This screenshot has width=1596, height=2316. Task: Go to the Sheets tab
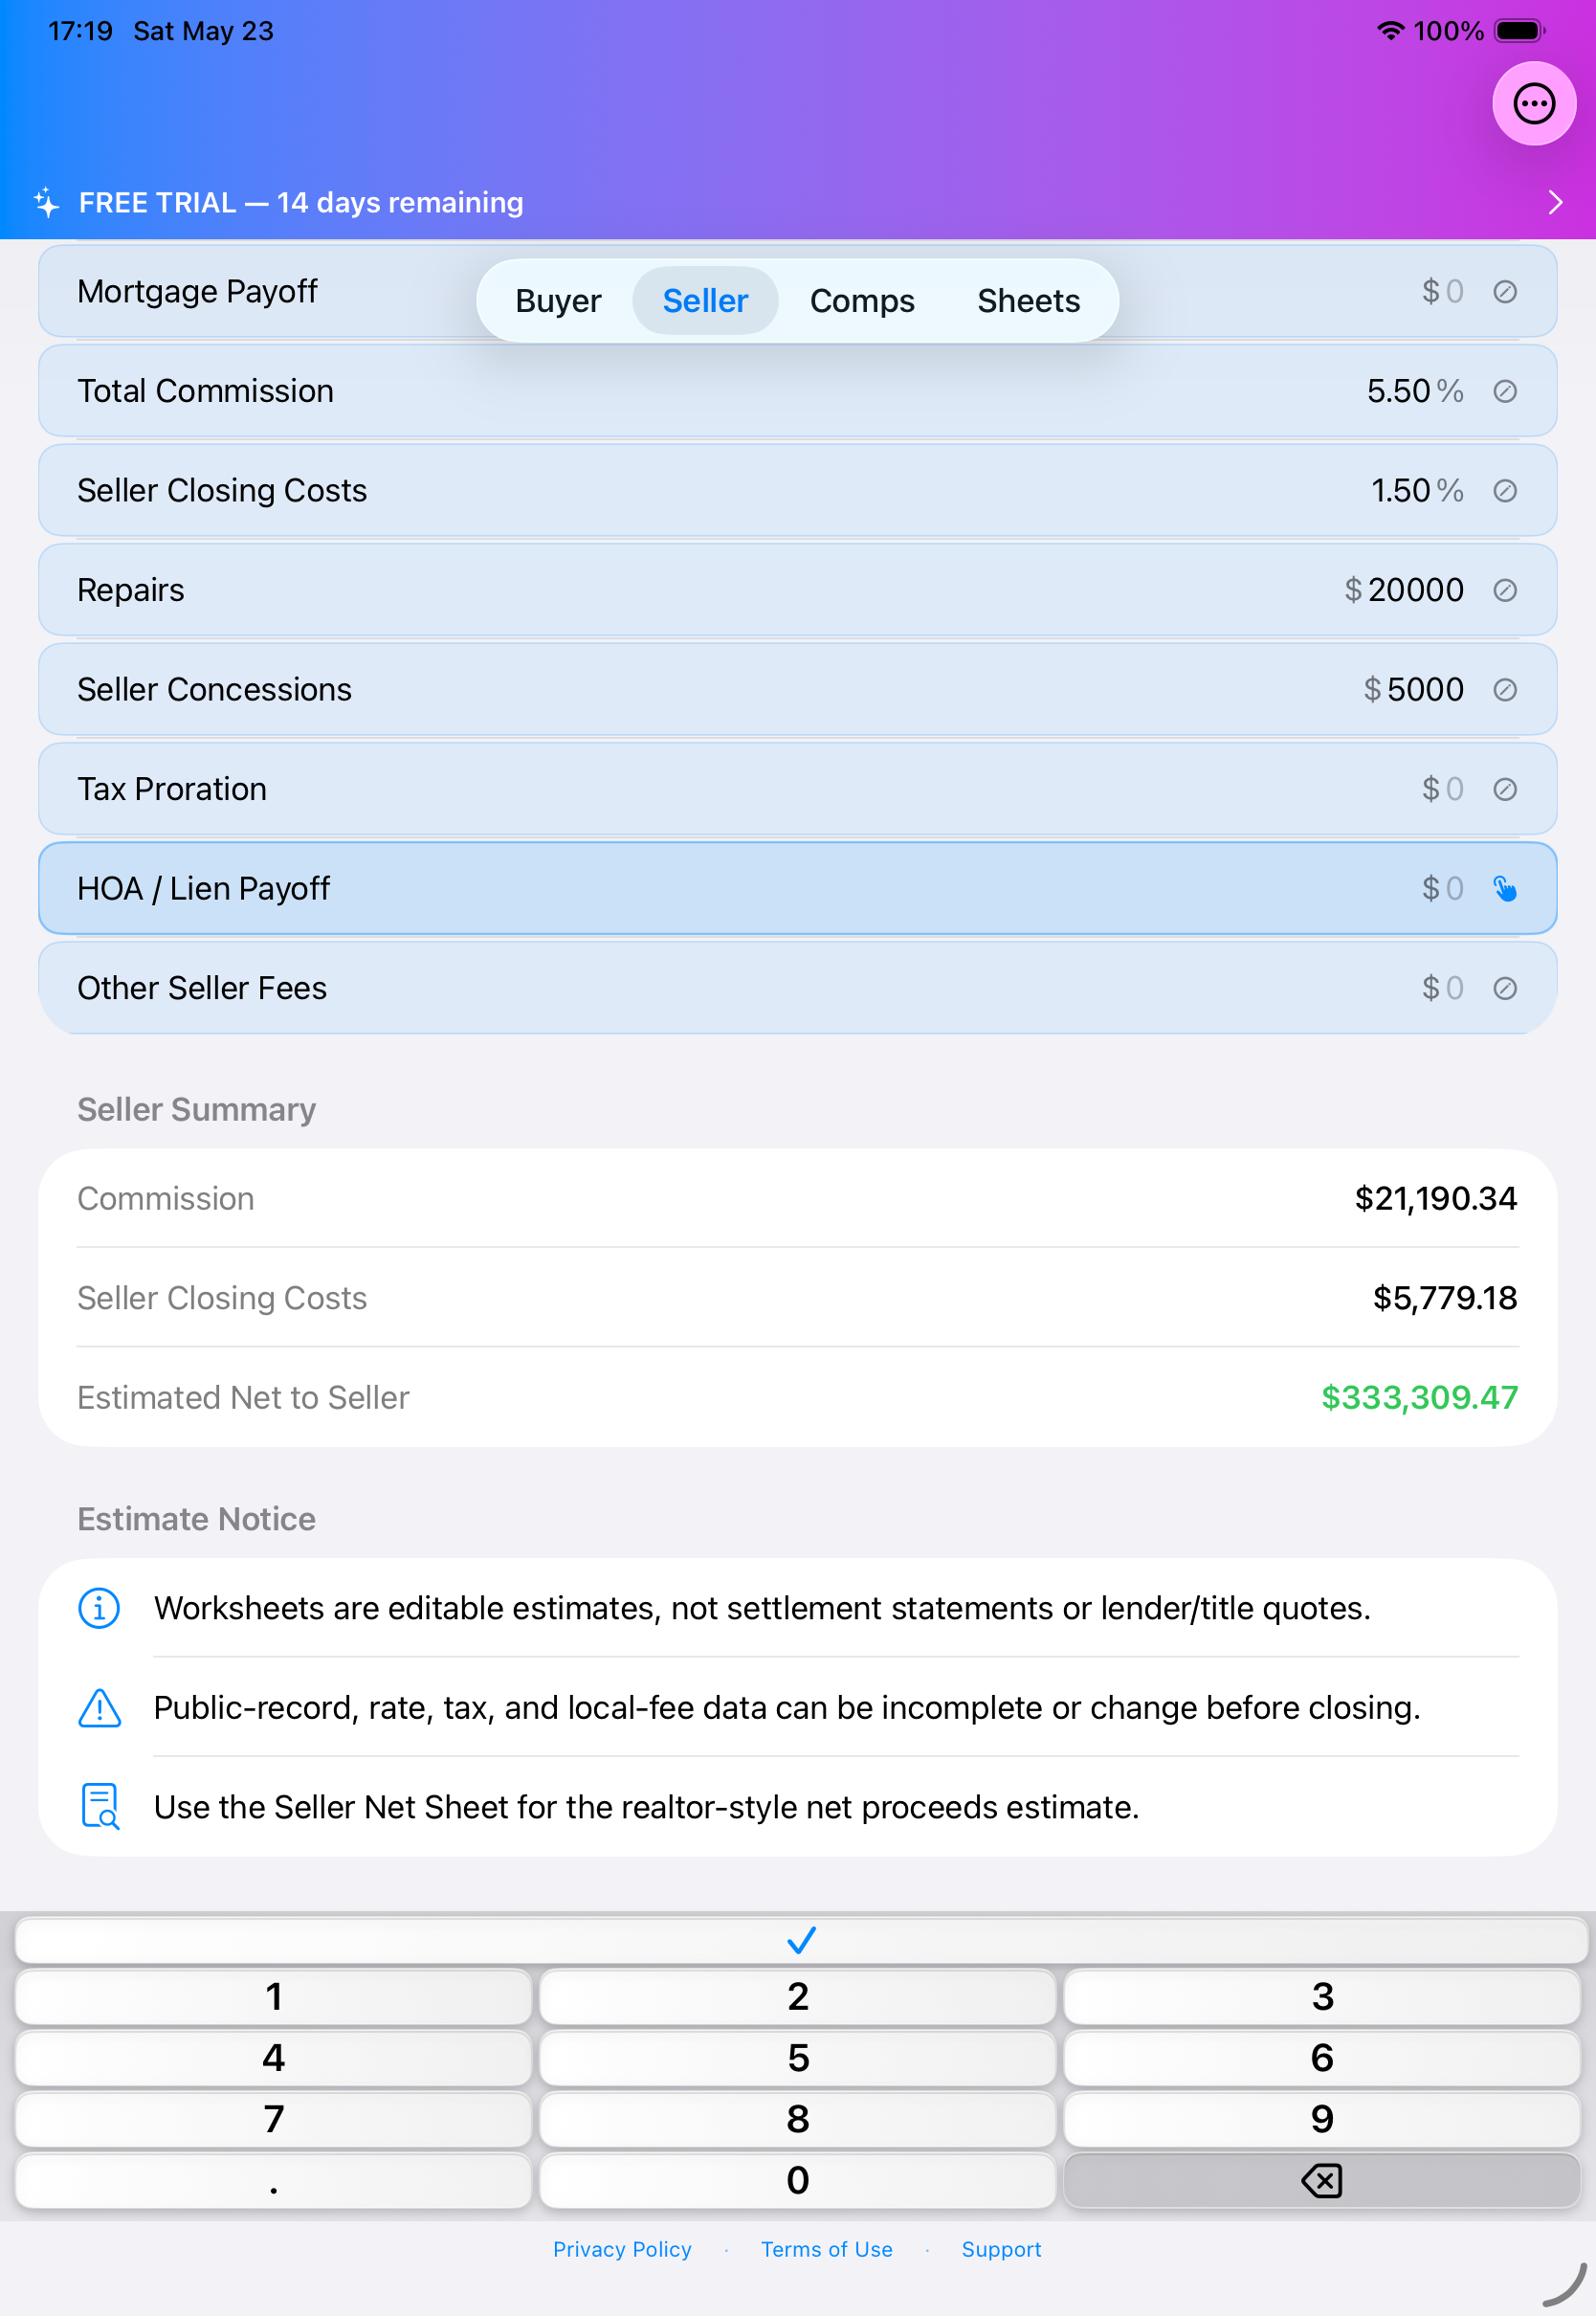coord(1028,301)
